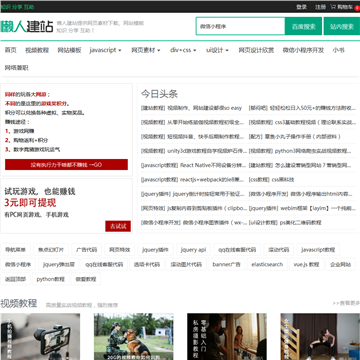Image resolution: width=360 pixels, height=360 pixels.
Task: Expand the div+css nav dropdown
Action: coord(183,50)
